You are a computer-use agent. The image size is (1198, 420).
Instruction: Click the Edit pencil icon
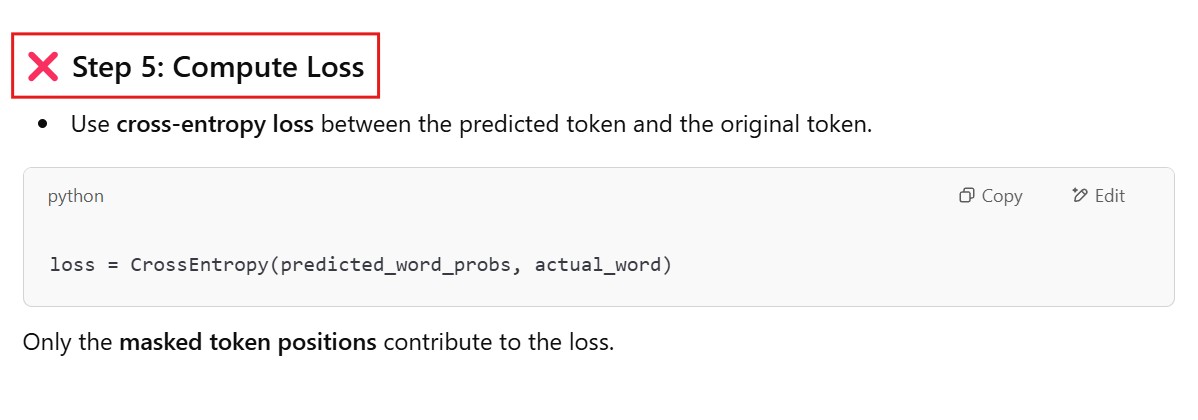pos(1079,196)
